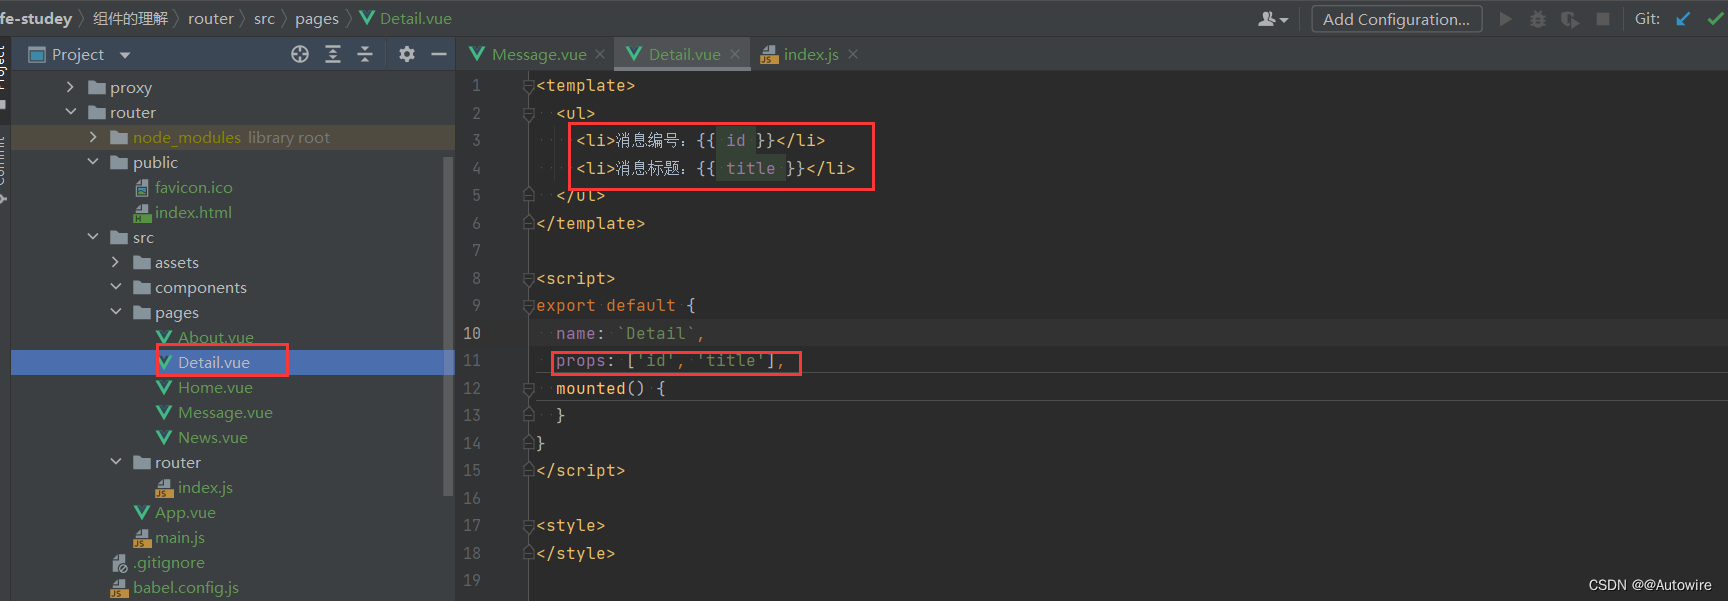
Task: Collapse the public folder
Action: coord(93,162)
